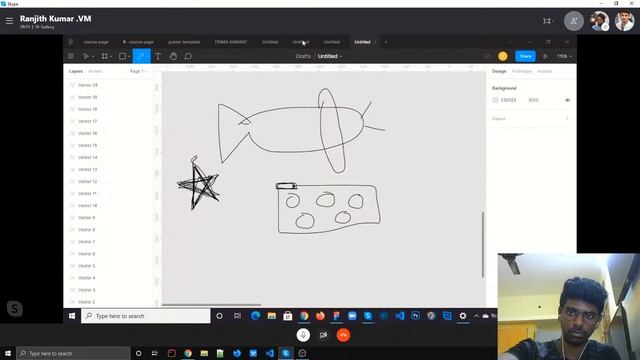Click the Background color swatch
The width and height of the screenshot is (640, 360).
click(x=495, y=100)
